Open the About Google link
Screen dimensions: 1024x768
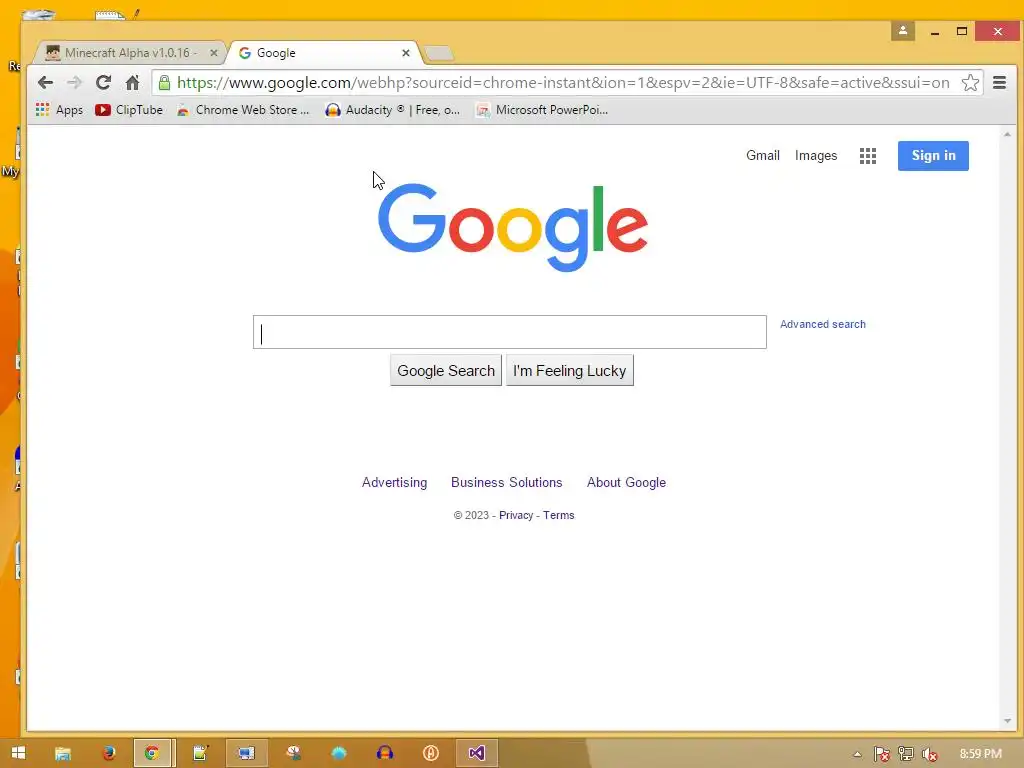coord(626,482)
